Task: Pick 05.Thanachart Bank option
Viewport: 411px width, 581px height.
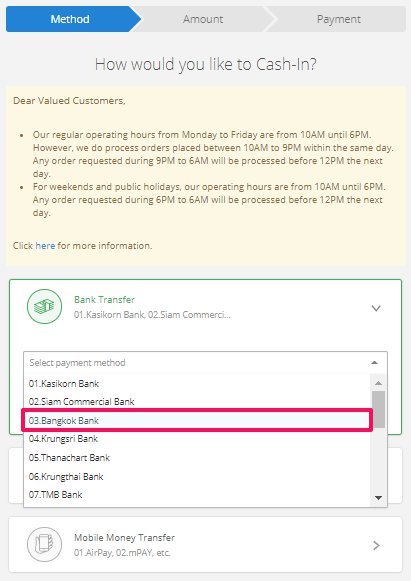Action: tap(197, 458)
